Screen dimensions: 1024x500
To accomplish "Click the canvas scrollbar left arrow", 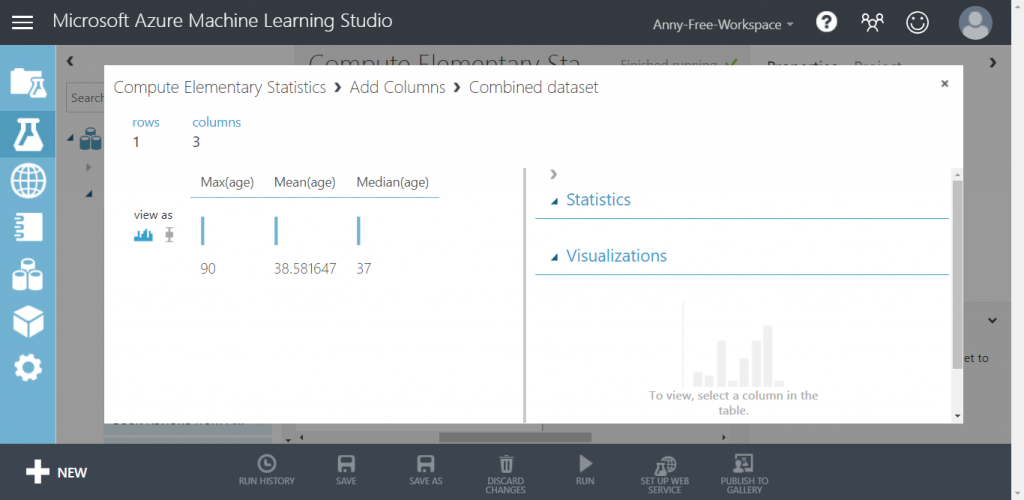I will pos(302,437).
